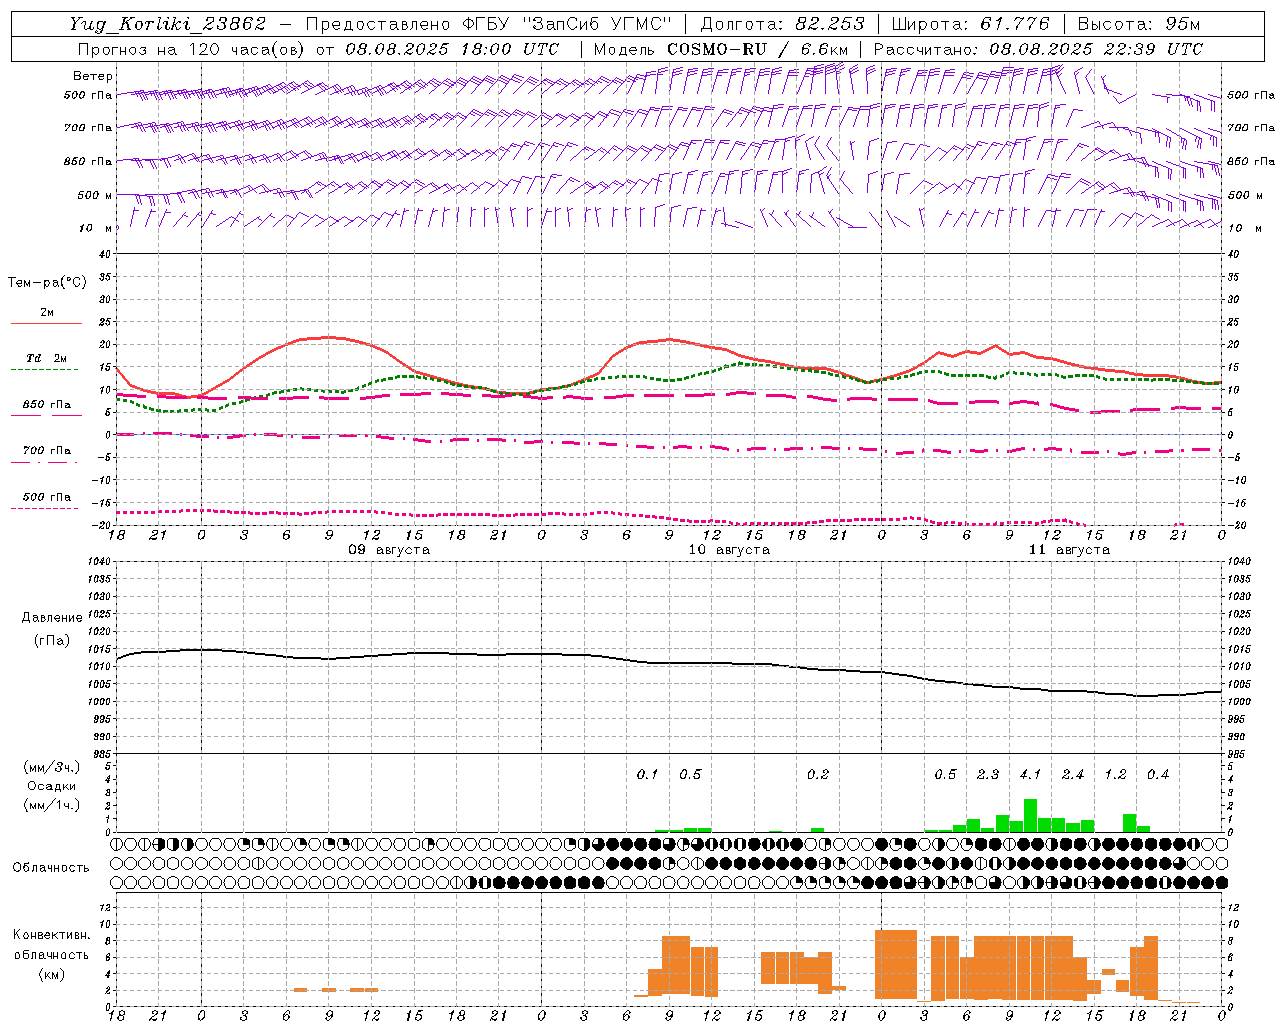Click the longitude value Долгота: 82.253
1280x1024 pixels.
pos(782,24)
